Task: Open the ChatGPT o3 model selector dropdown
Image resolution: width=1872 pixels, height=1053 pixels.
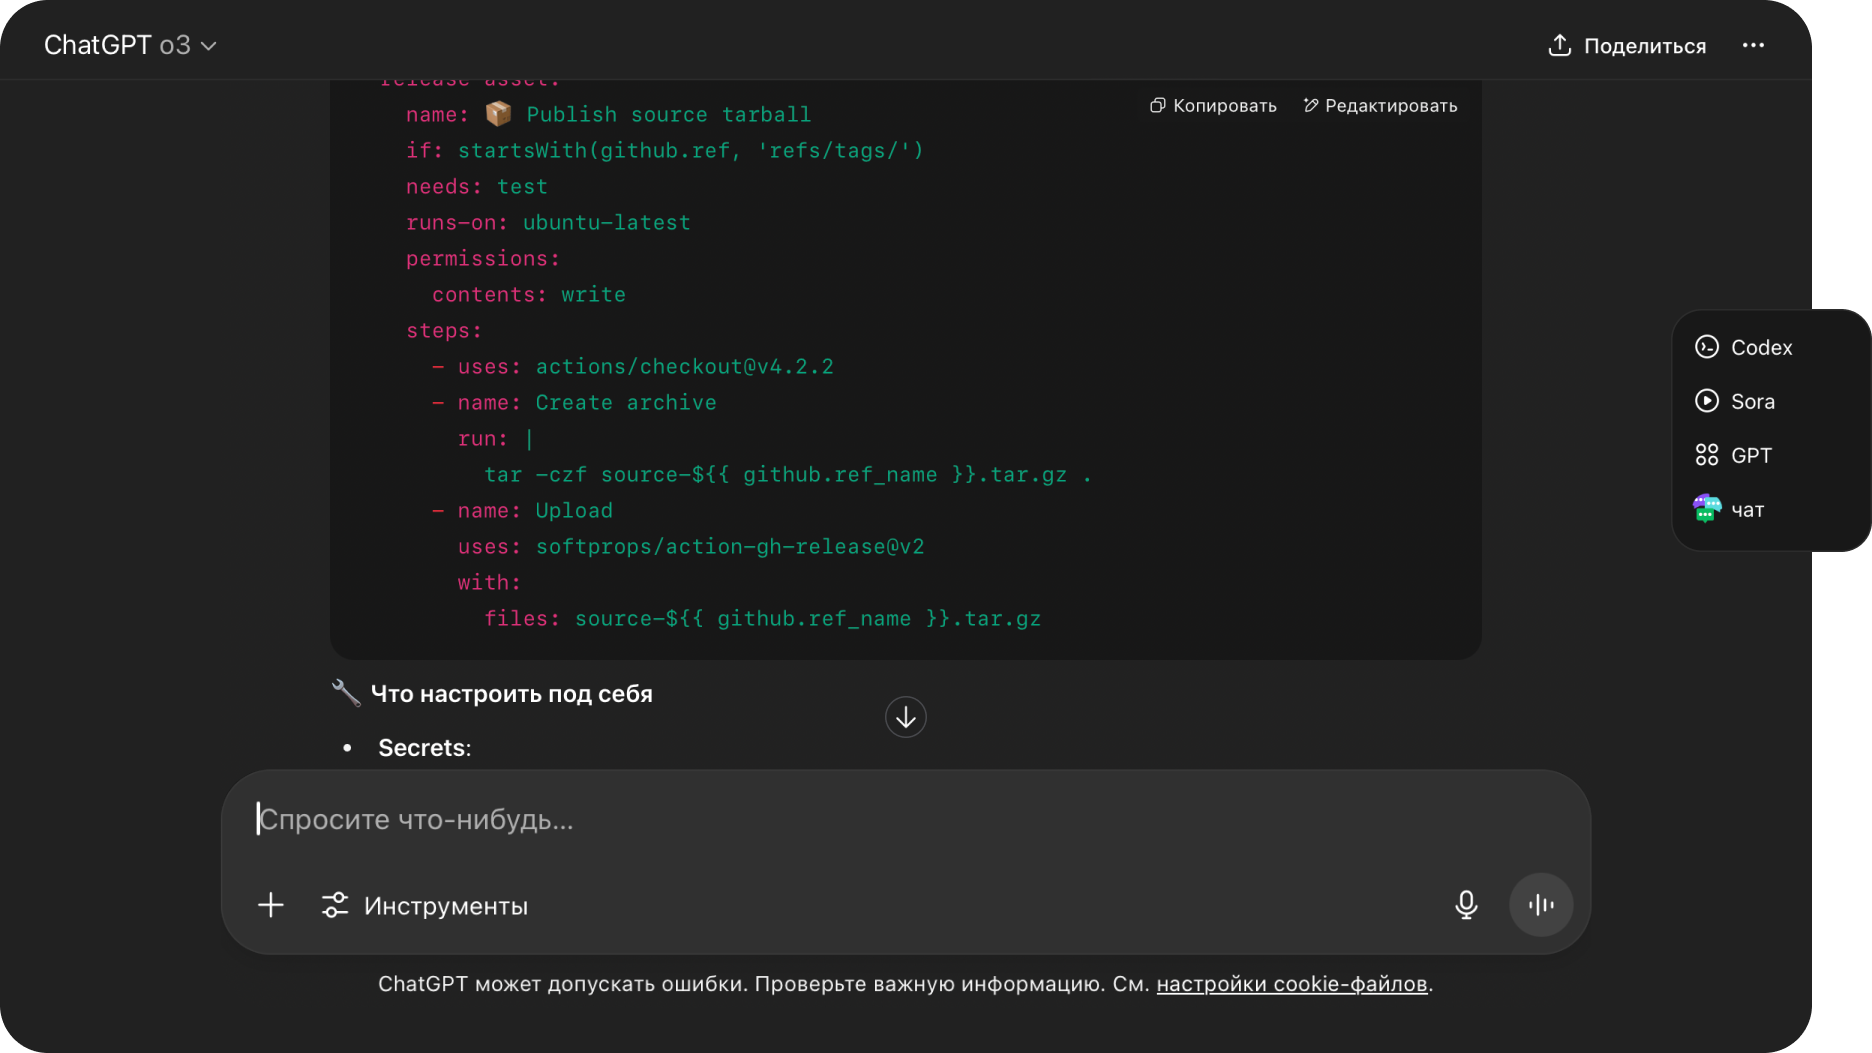Action: pyautogui.click(x=128, y=46)
